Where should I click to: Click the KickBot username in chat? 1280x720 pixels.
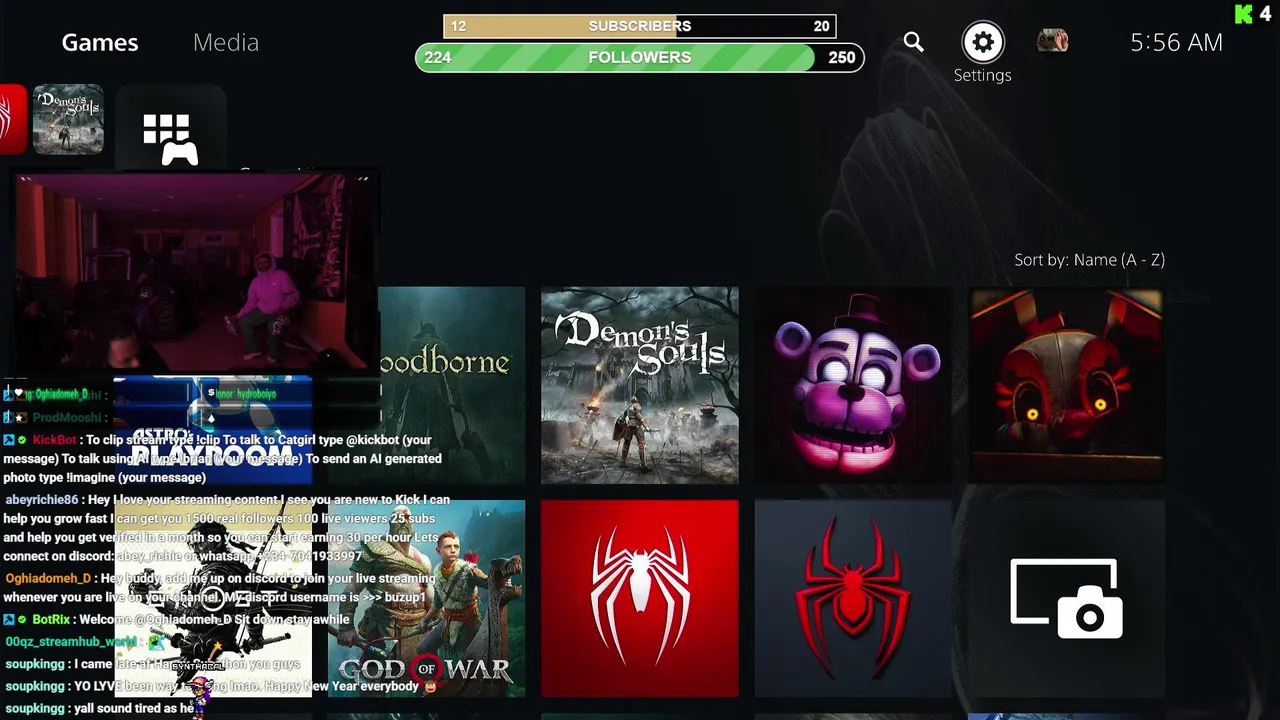point(55,440)
